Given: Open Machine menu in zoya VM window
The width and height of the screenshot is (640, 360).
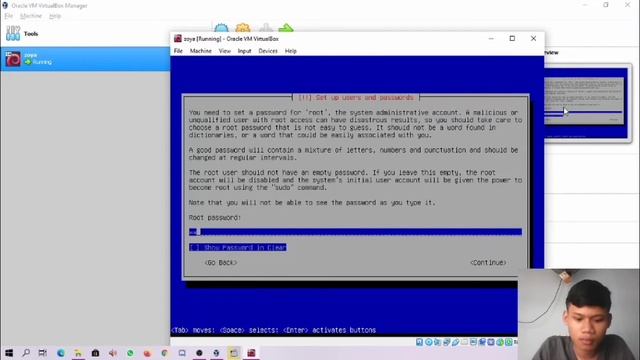Looking at the screenshot, I should [201, 51].
